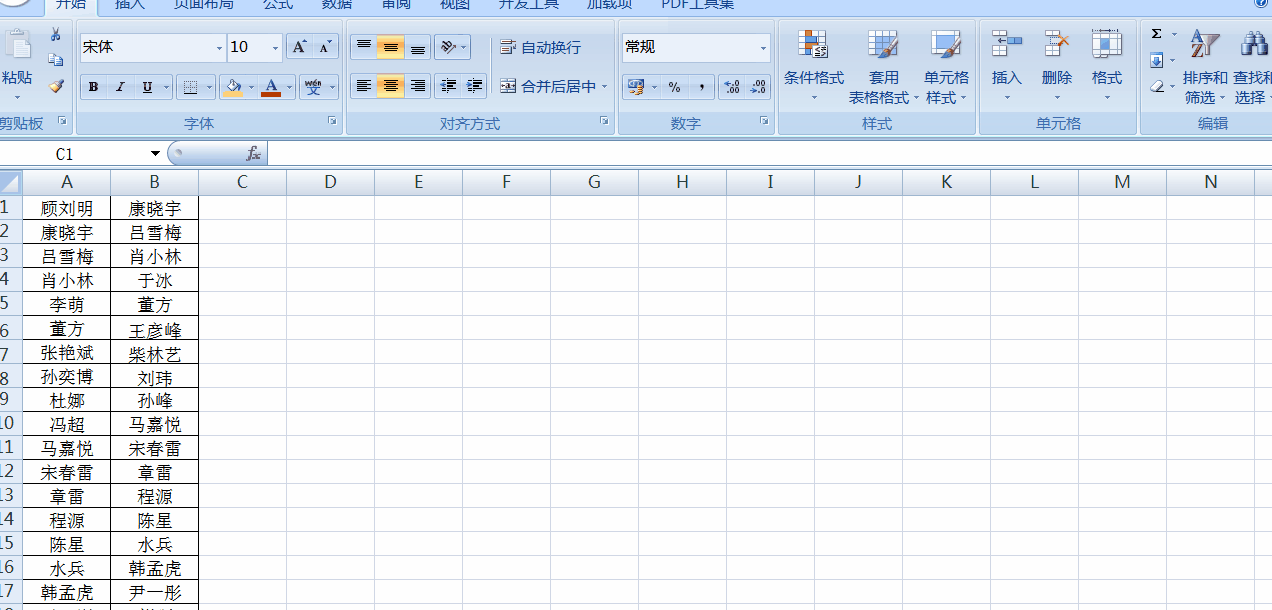Apply the red font color A

271,87
